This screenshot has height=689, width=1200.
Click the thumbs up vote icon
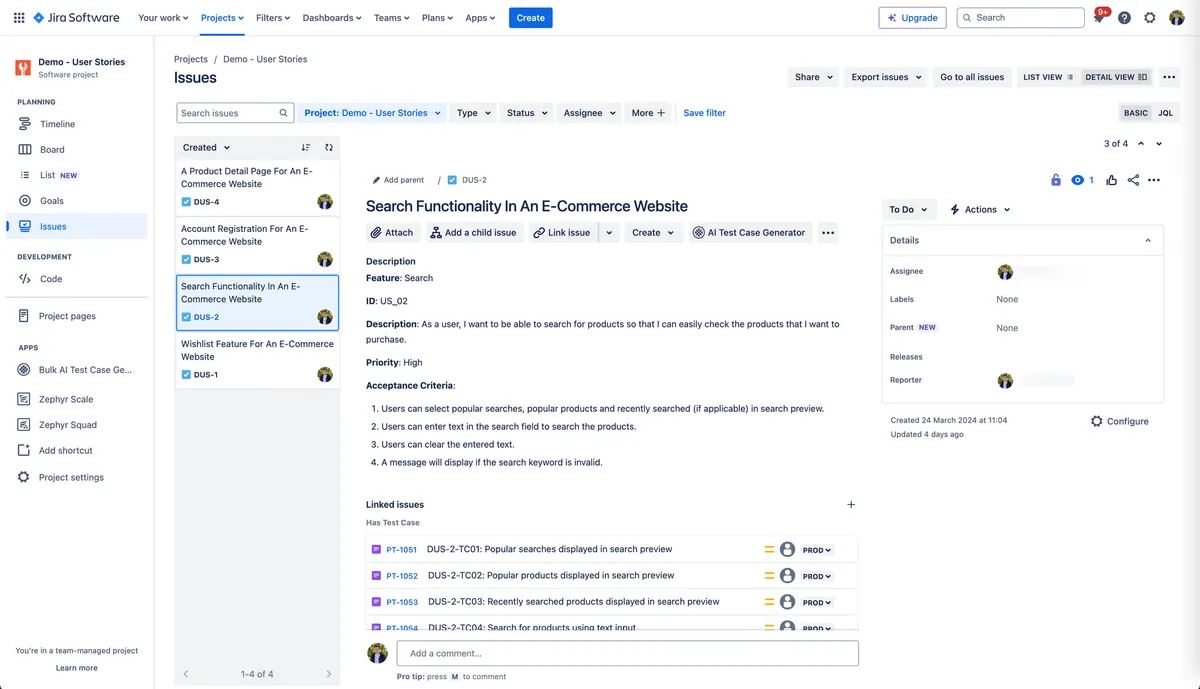pos(1112,180)
